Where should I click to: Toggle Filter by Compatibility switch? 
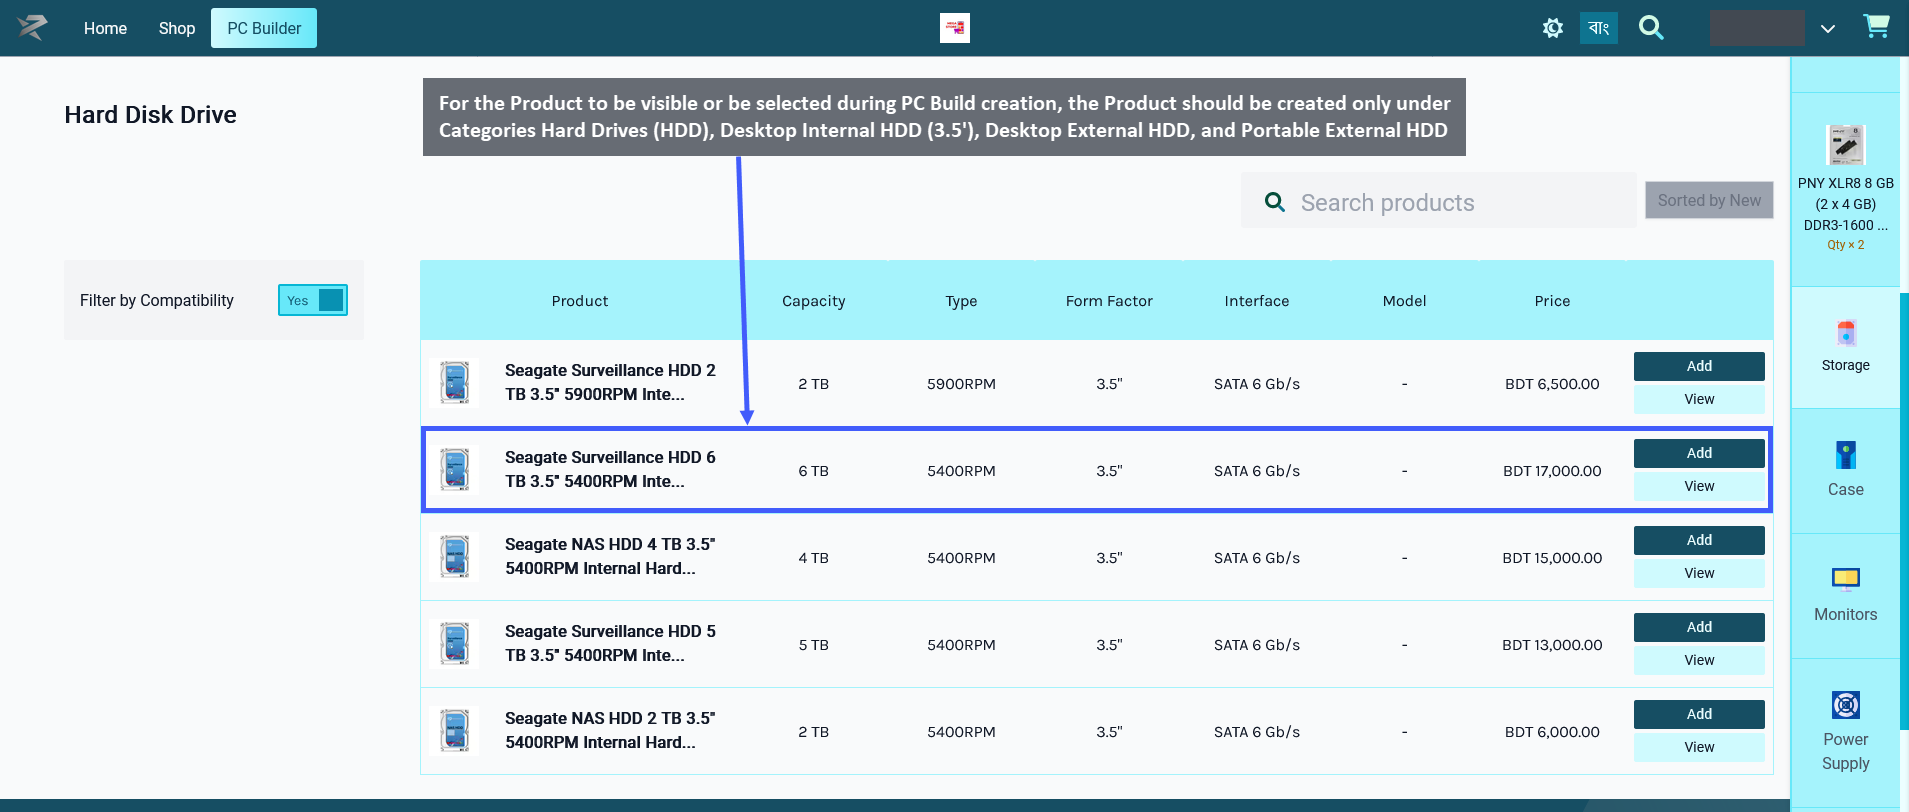coord(313,300)
